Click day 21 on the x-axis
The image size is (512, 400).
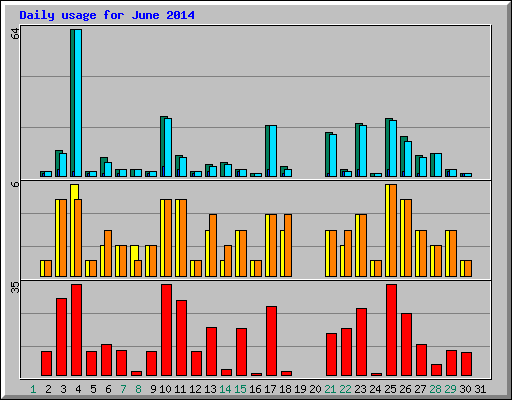330,389
